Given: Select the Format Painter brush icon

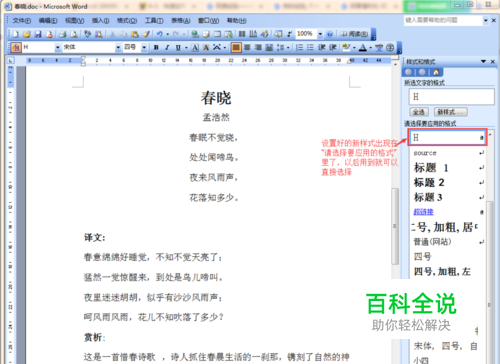Looking at the screenshot, I should coord(146,34).
